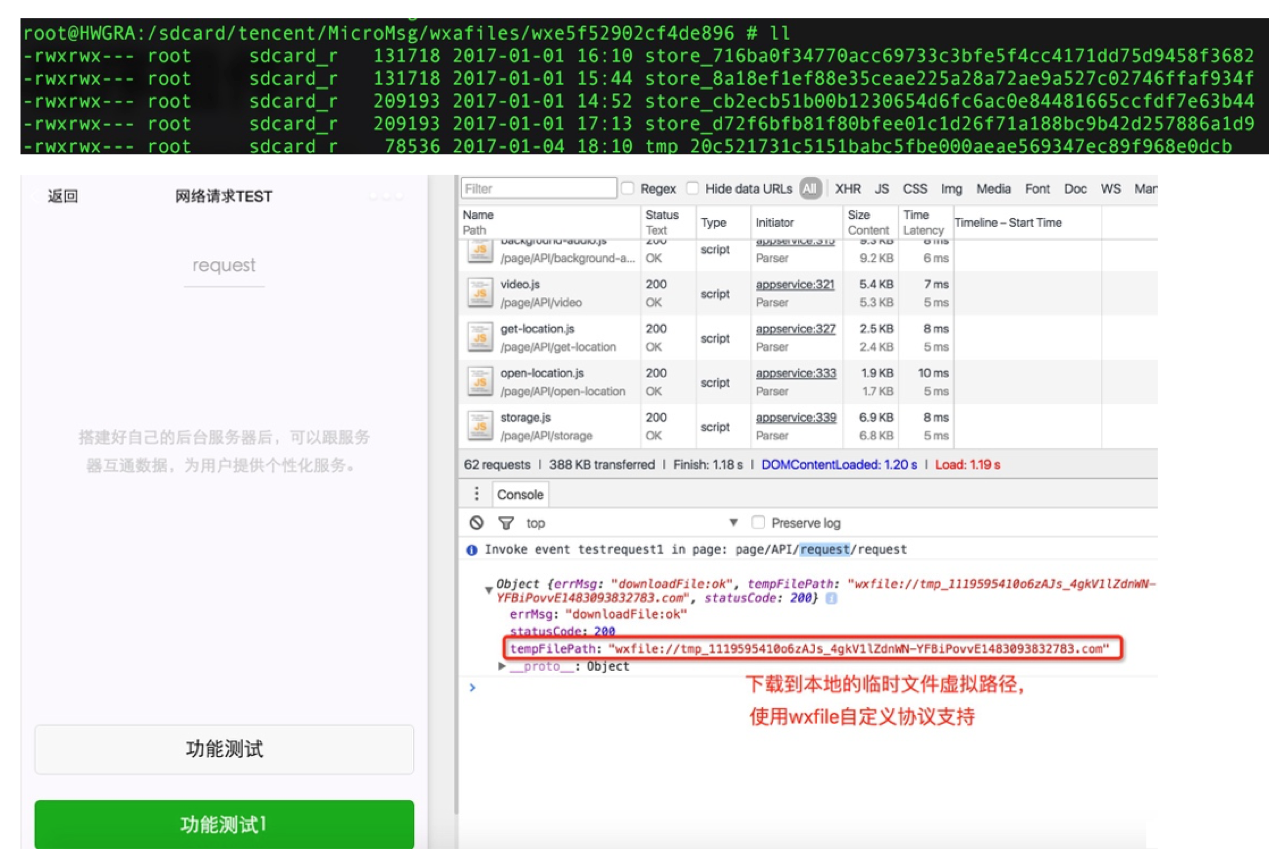Image resolution: width=1269 pixels, height=858 pixels.
Task: Click the JS file icon for open-location.js
Action: [480, 382]
